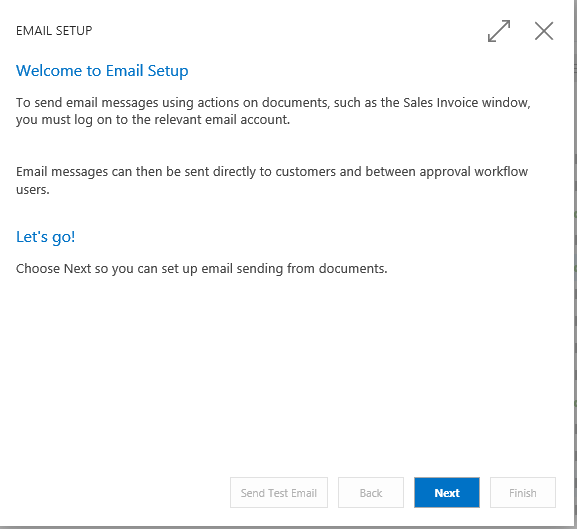
Task: Click the Let's go! heading
Action: point(46,237)
